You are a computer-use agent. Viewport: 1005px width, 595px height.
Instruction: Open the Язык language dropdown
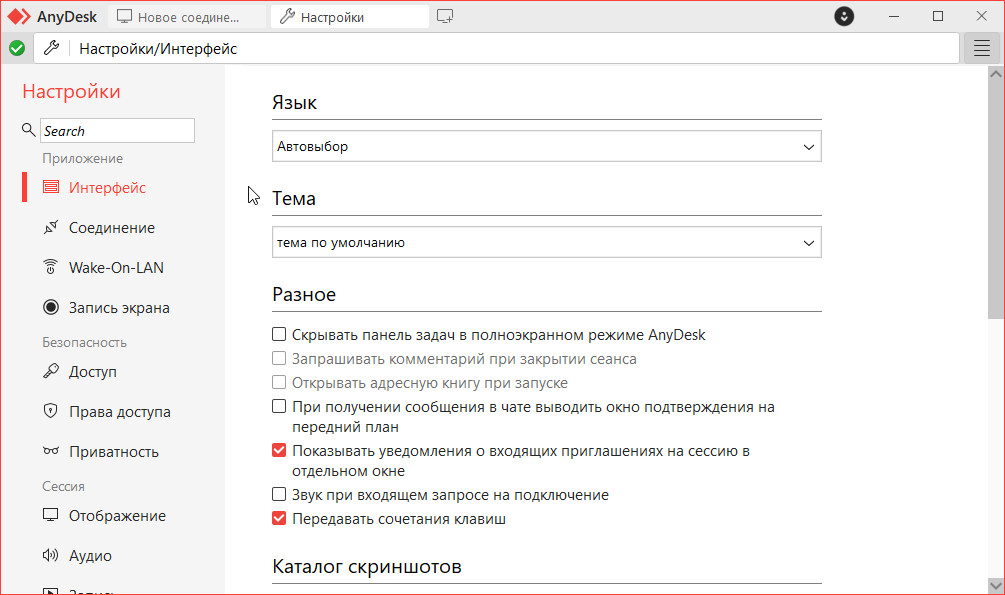point(546,147)
